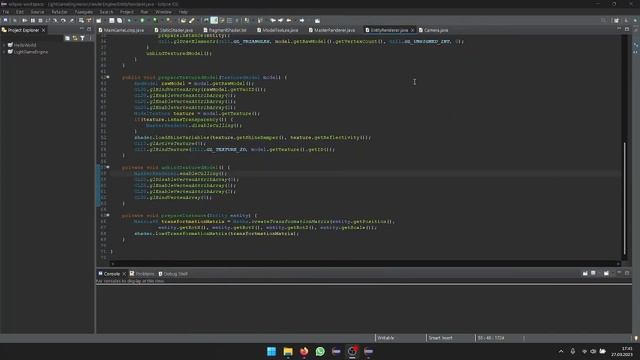Minimize the Project Explorer panel
Image resolution: width=640 pixels, height=360 pixels.
click(82, 29)
